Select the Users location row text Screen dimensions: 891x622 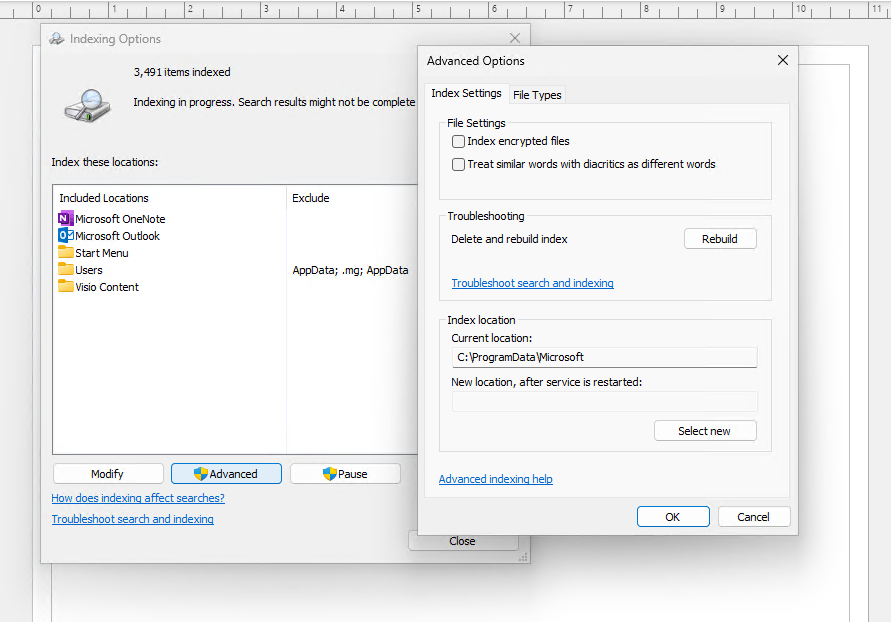pos(89,270)
